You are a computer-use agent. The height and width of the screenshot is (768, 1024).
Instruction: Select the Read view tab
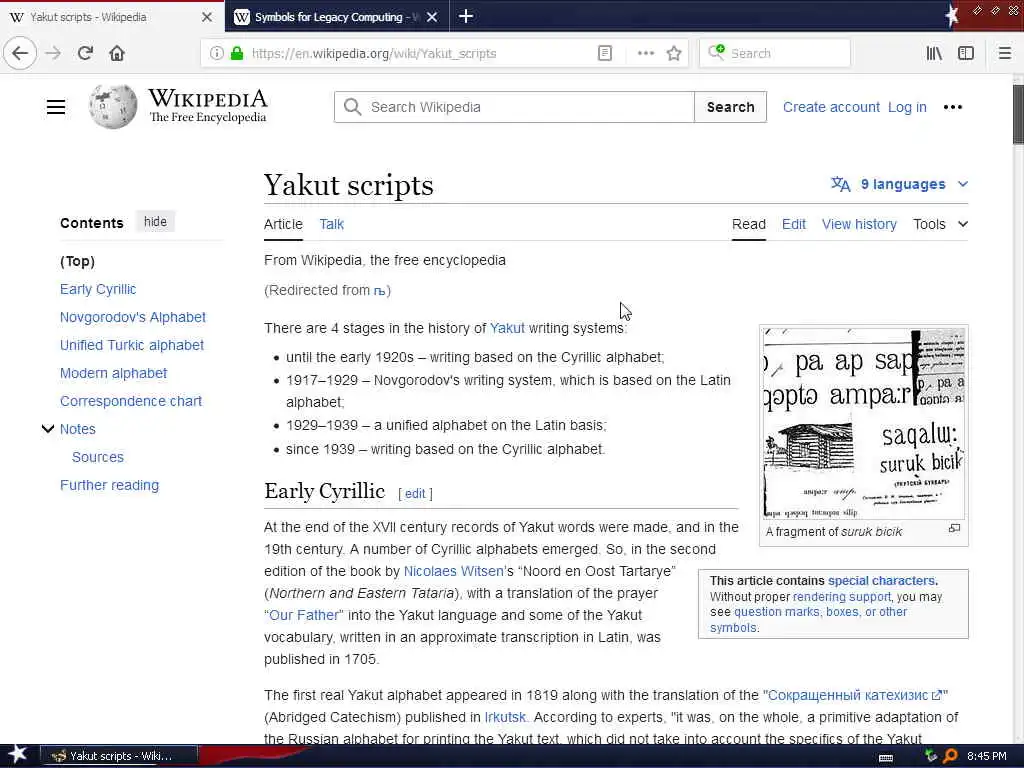(x=748, y=224)
